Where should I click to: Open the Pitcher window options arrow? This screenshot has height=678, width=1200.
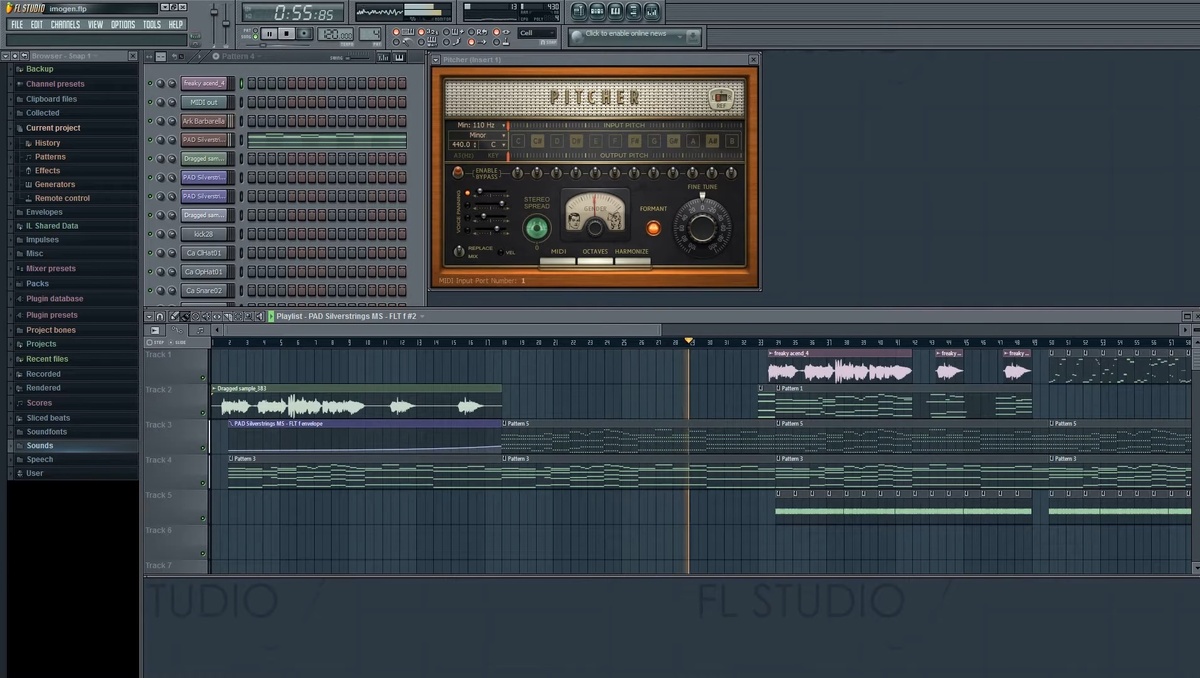coord(436,60)
